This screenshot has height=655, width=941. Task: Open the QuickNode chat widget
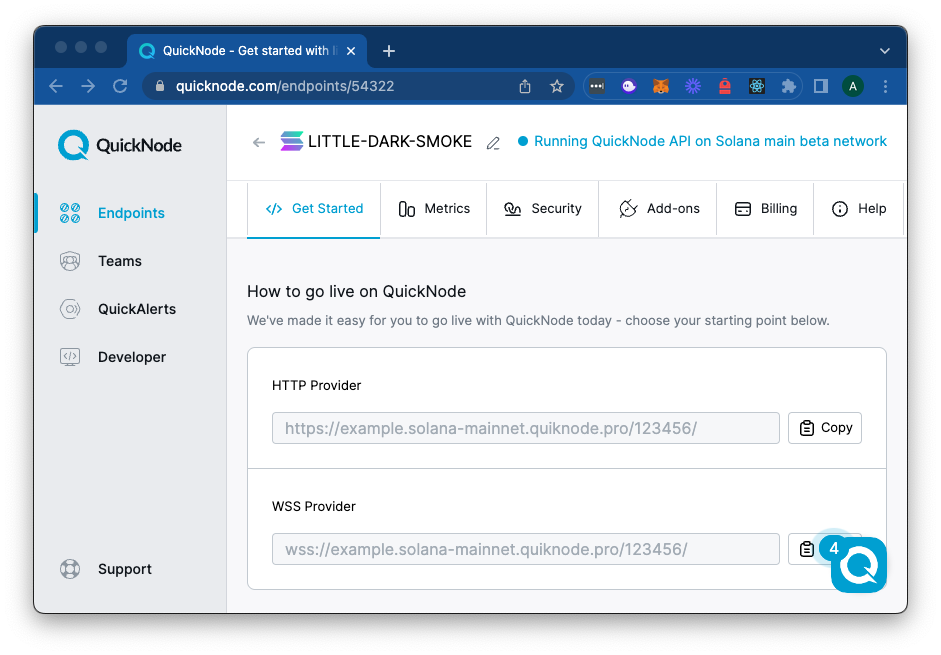click(x=858, y=566)
